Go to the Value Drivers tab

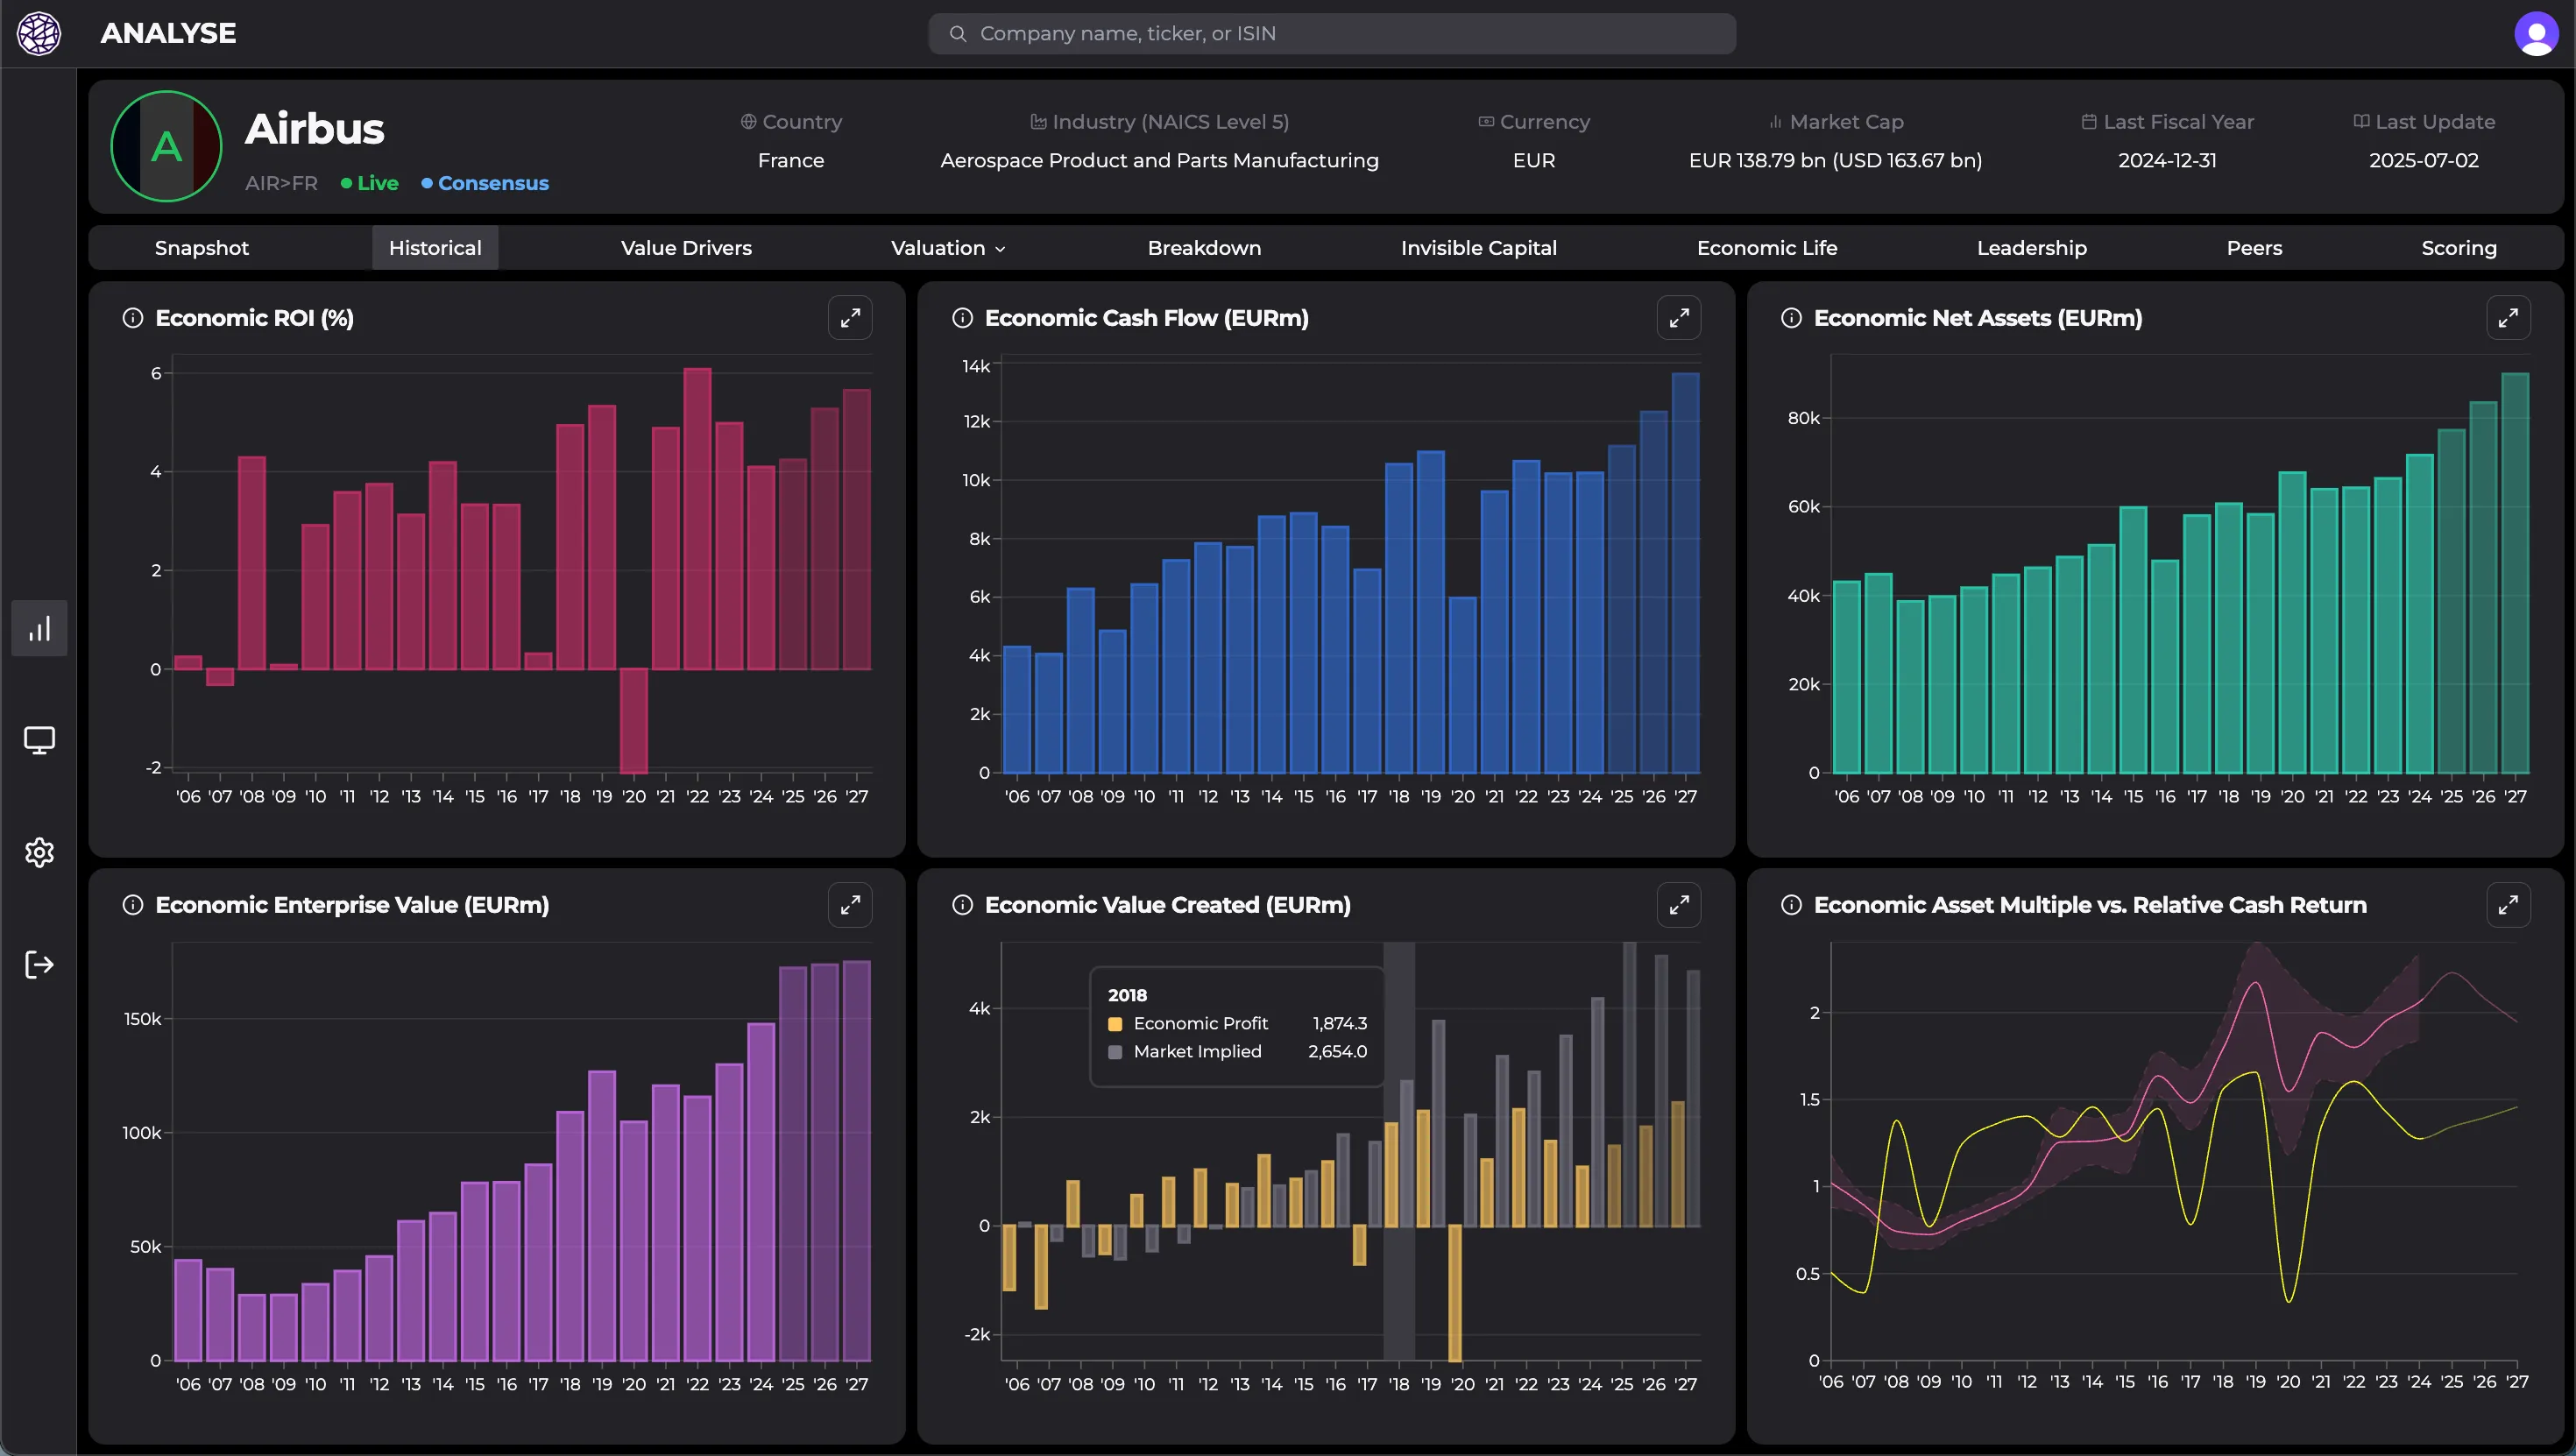pos(686,248)
